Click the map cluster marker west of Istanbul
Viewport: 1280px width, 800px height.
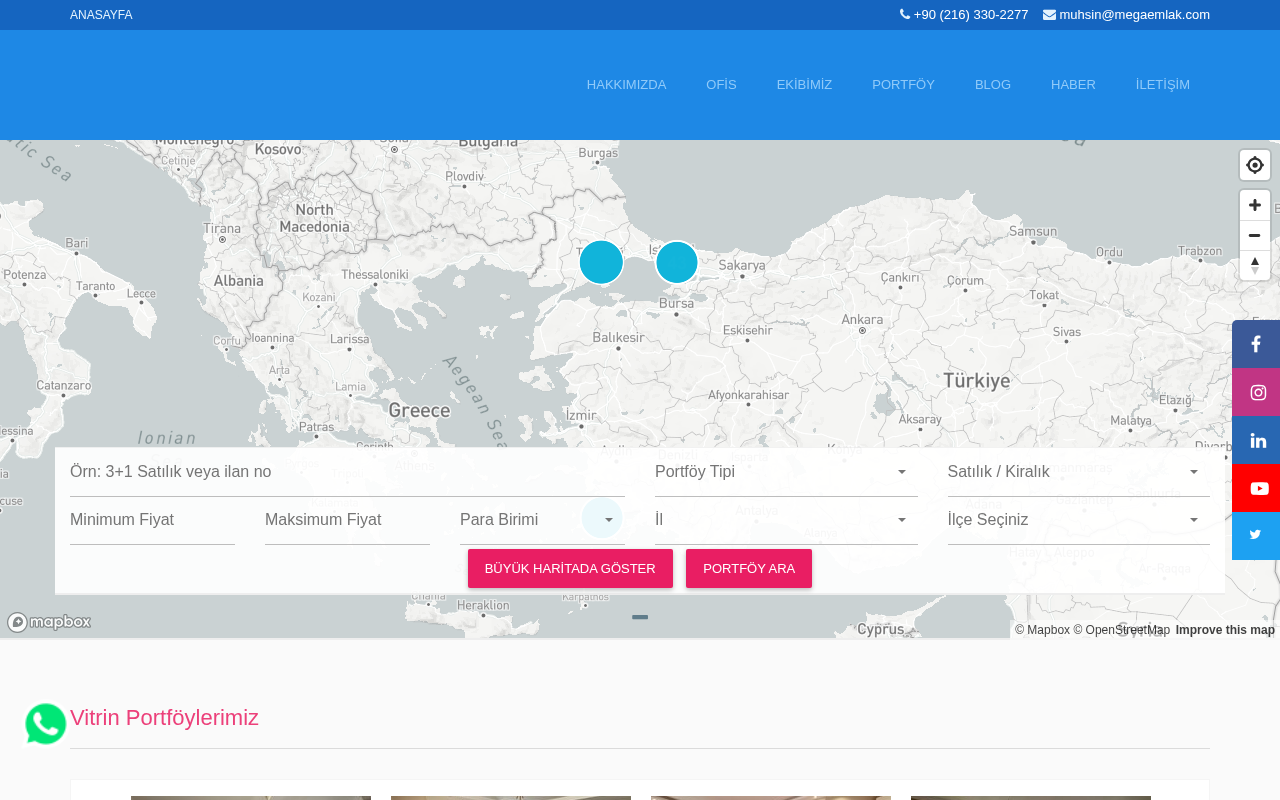coord(601,262)
